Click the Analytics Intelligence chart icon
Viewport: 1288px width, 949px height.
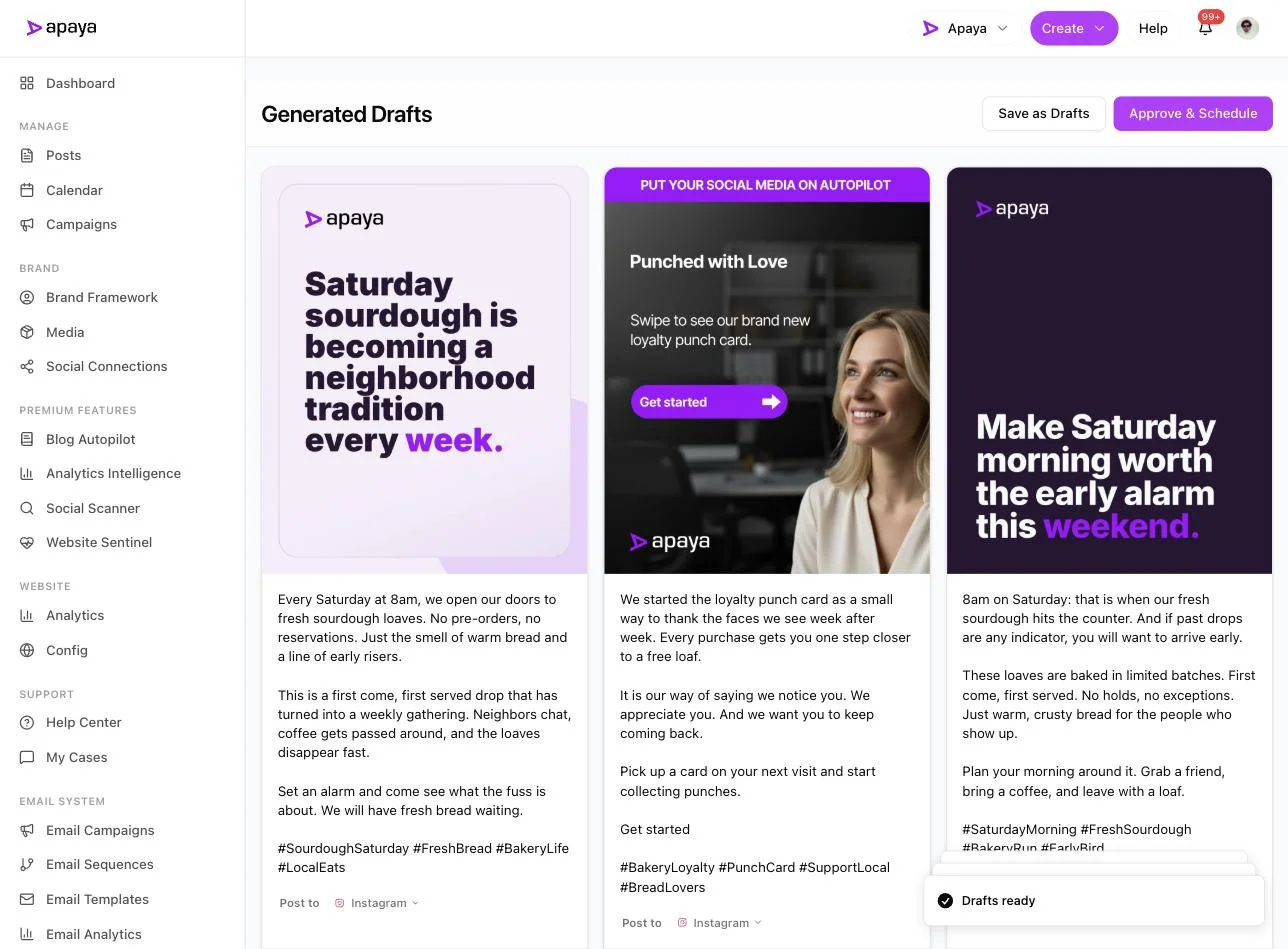[x=27, y=473]
